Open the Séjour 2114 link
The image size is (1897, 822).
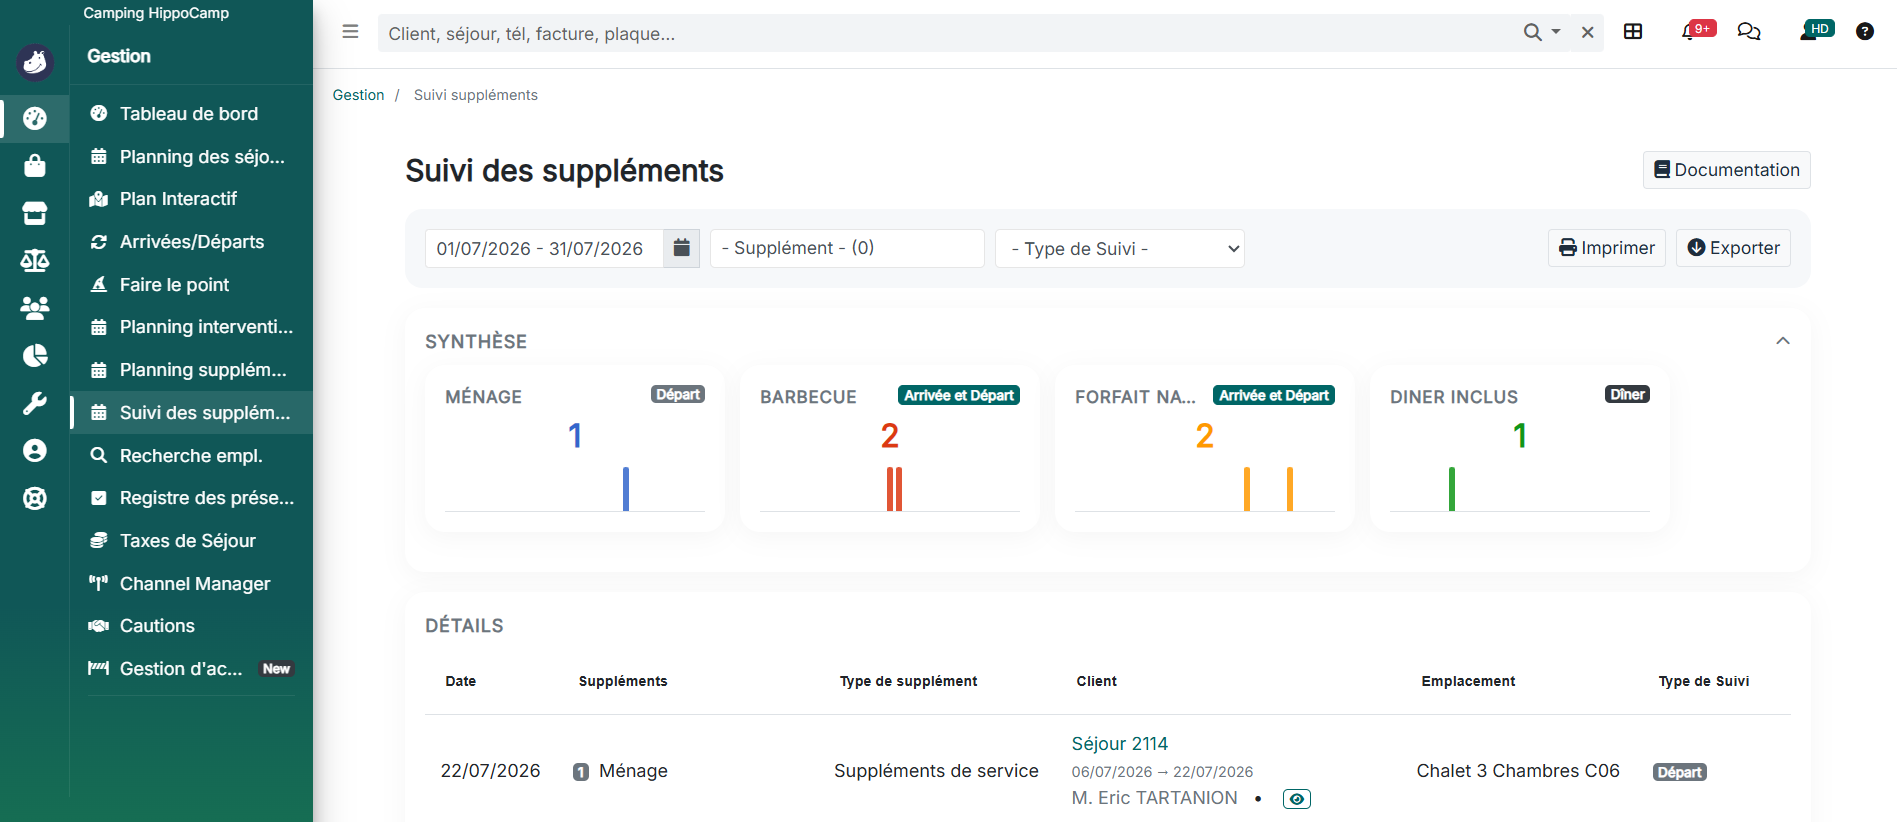click(1119, 744)
